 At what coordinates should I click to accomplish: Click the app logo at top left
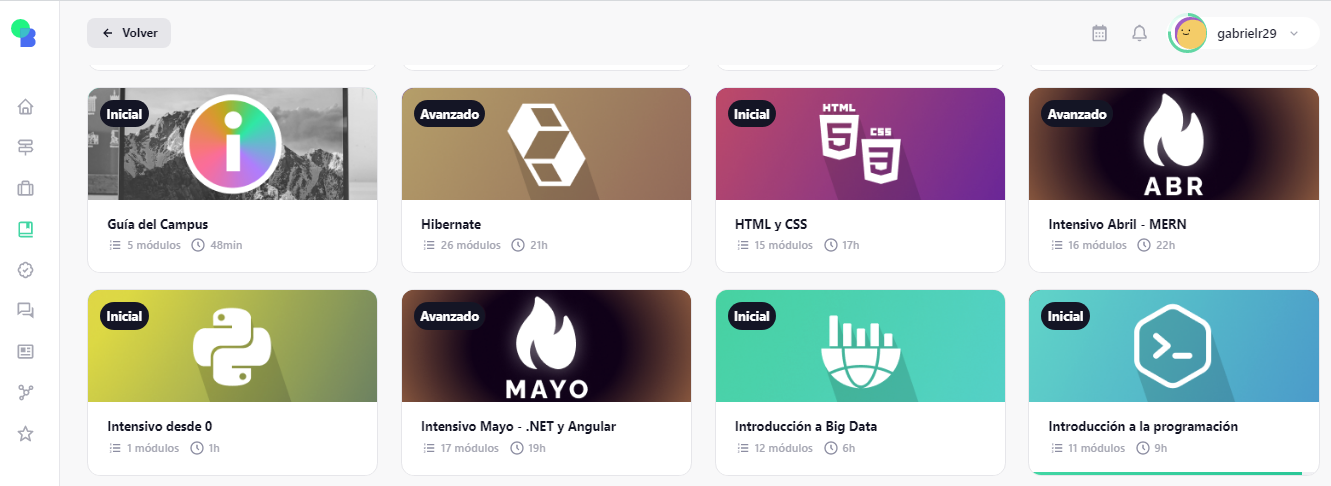[23, 33]
